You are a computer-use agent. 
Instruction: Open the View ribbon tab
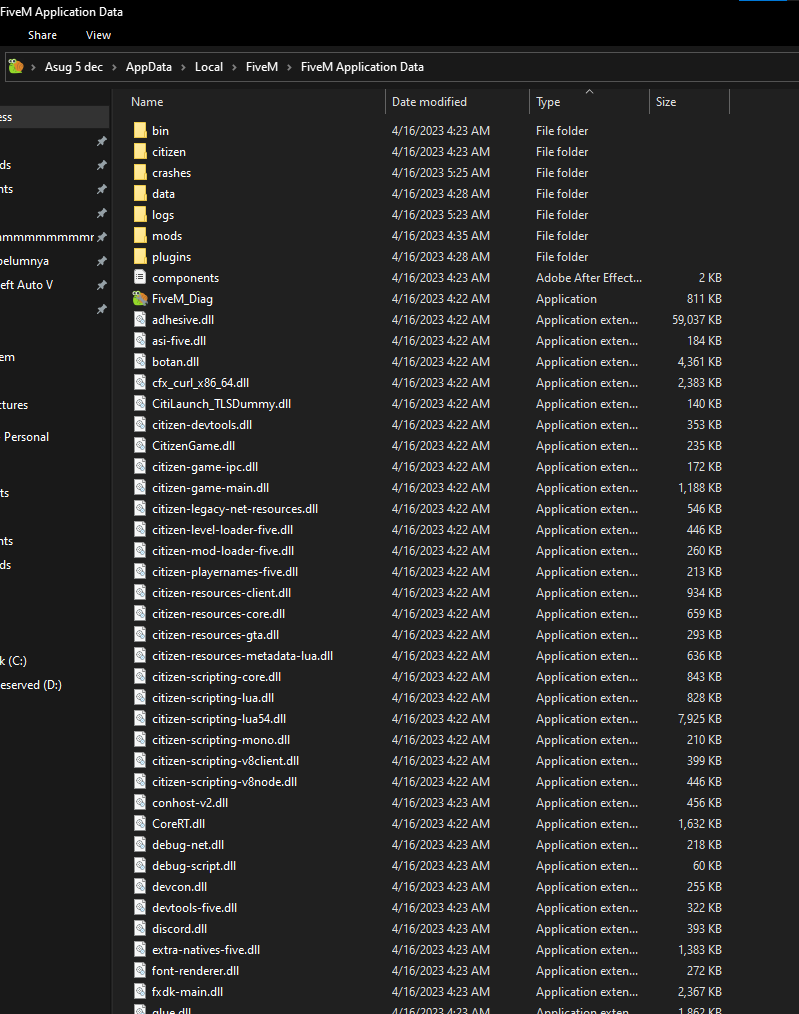coord(98,35)
